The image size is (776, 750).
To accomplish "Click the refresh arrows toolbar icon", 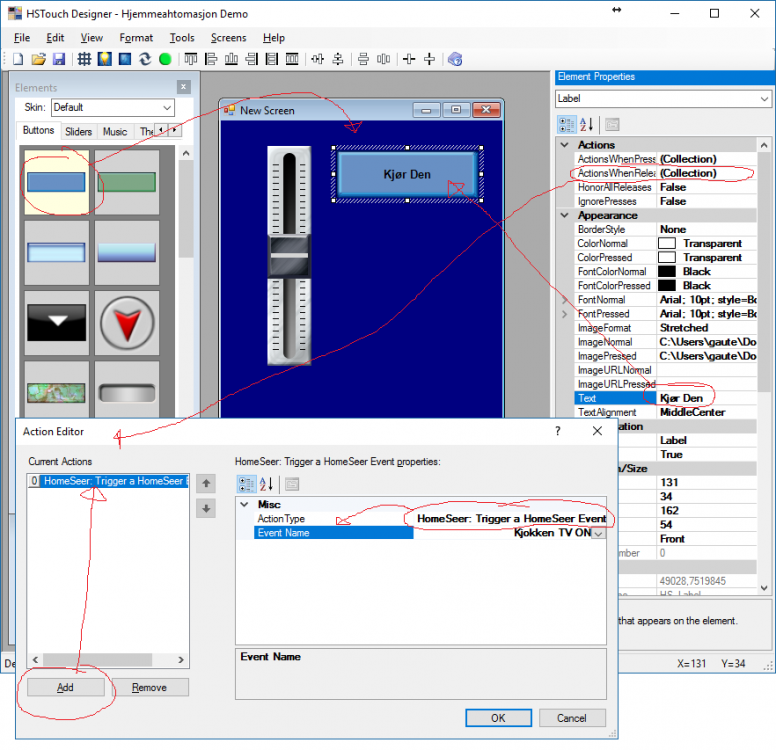I will (x=145, y=59).
